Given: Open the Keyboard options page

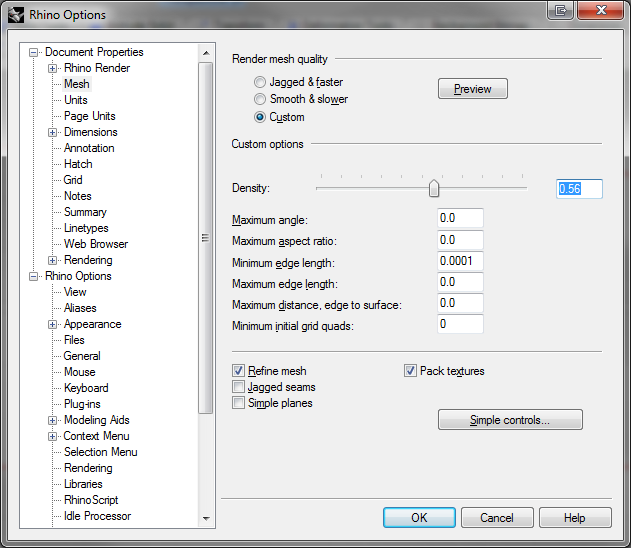Looking at the screenshot, I should coord(86,388).
